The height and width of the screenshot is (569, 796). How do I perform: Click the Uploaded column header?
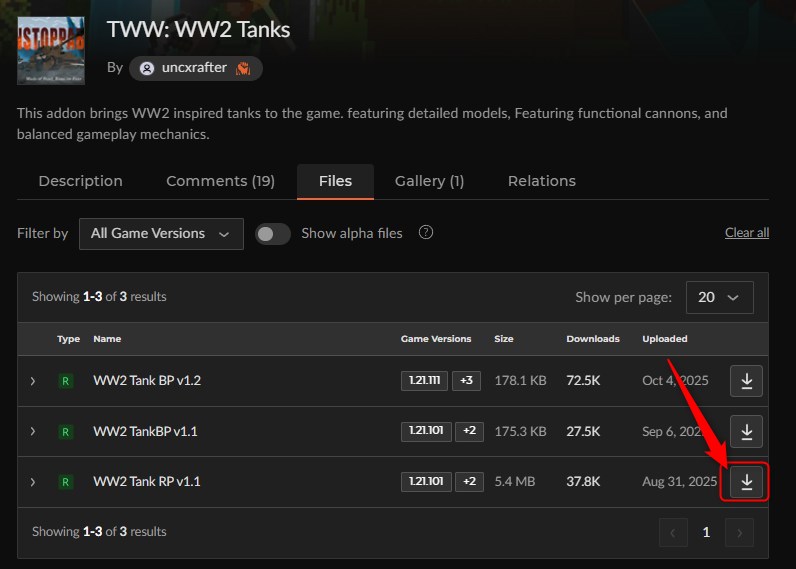pyautogui.click(x=665, y=339)
